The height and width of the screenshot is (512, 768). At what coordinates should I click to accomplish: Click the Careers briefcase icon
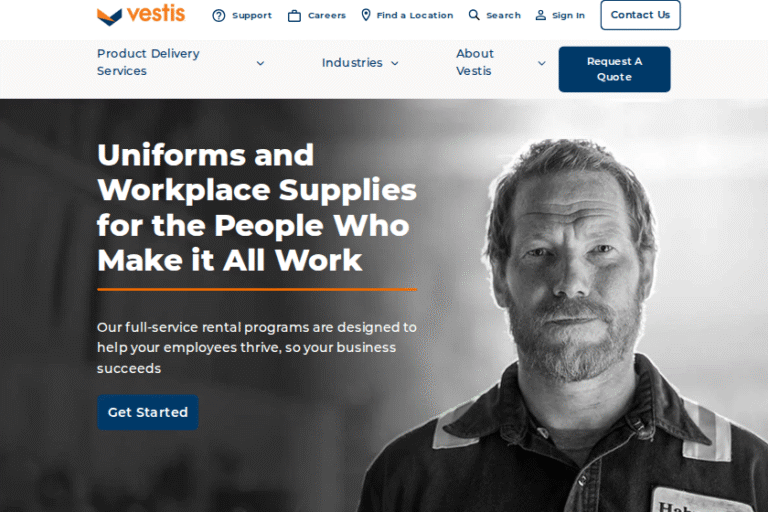(294, 16)
